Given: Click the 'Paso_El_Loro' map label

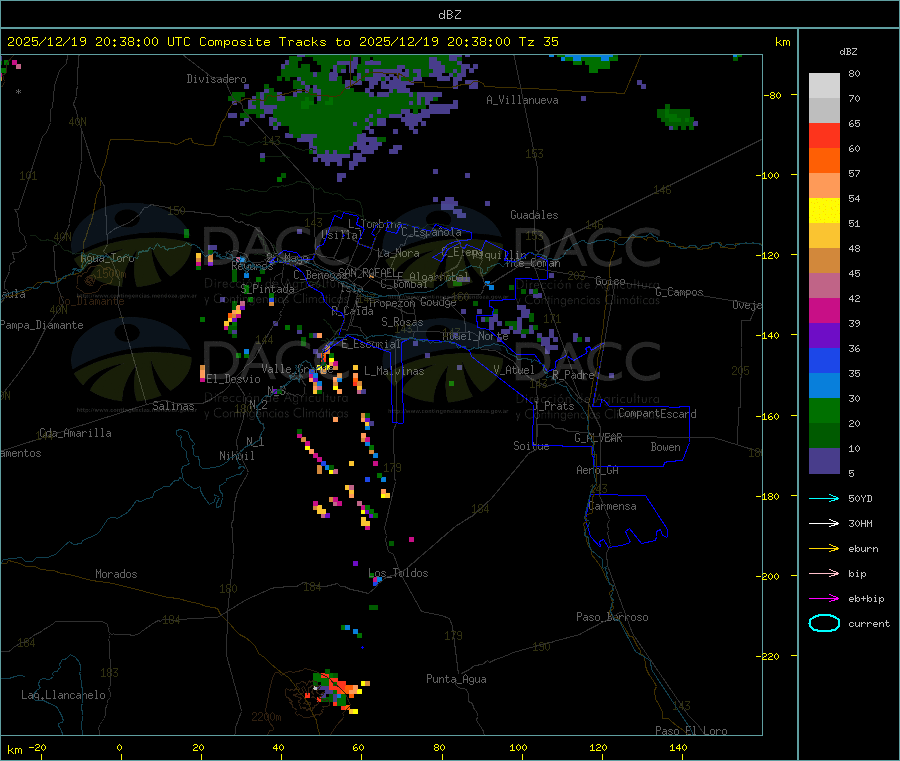Looking at the screenshot, I should coord(691,731).
